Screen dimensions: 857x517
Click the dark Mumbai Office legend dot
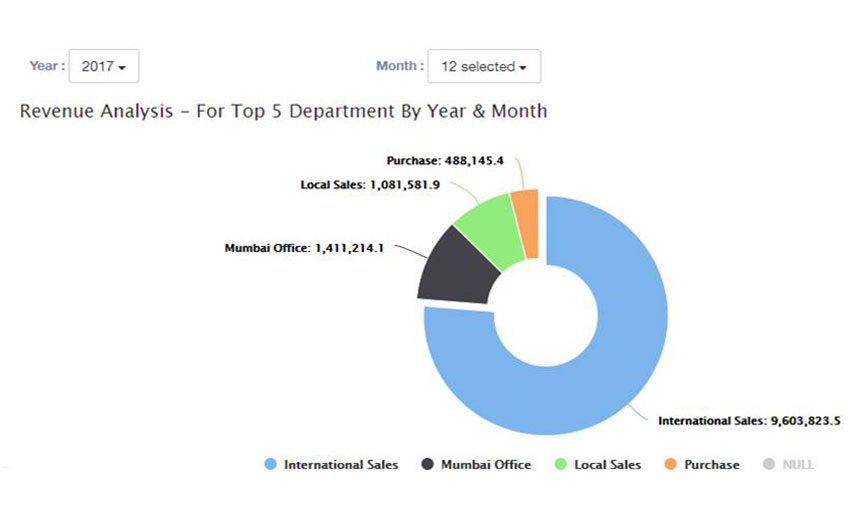pyautogui.click(x=428, y=465)
